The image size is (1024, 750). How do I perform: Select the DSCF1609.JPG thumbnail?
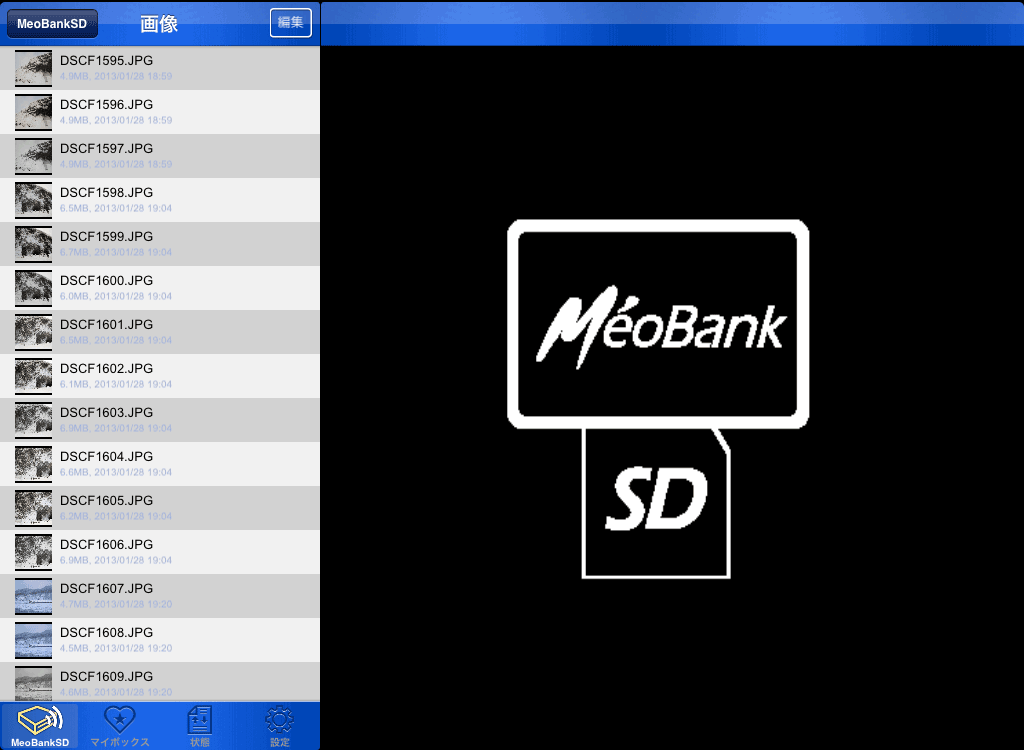pos(33,683)
